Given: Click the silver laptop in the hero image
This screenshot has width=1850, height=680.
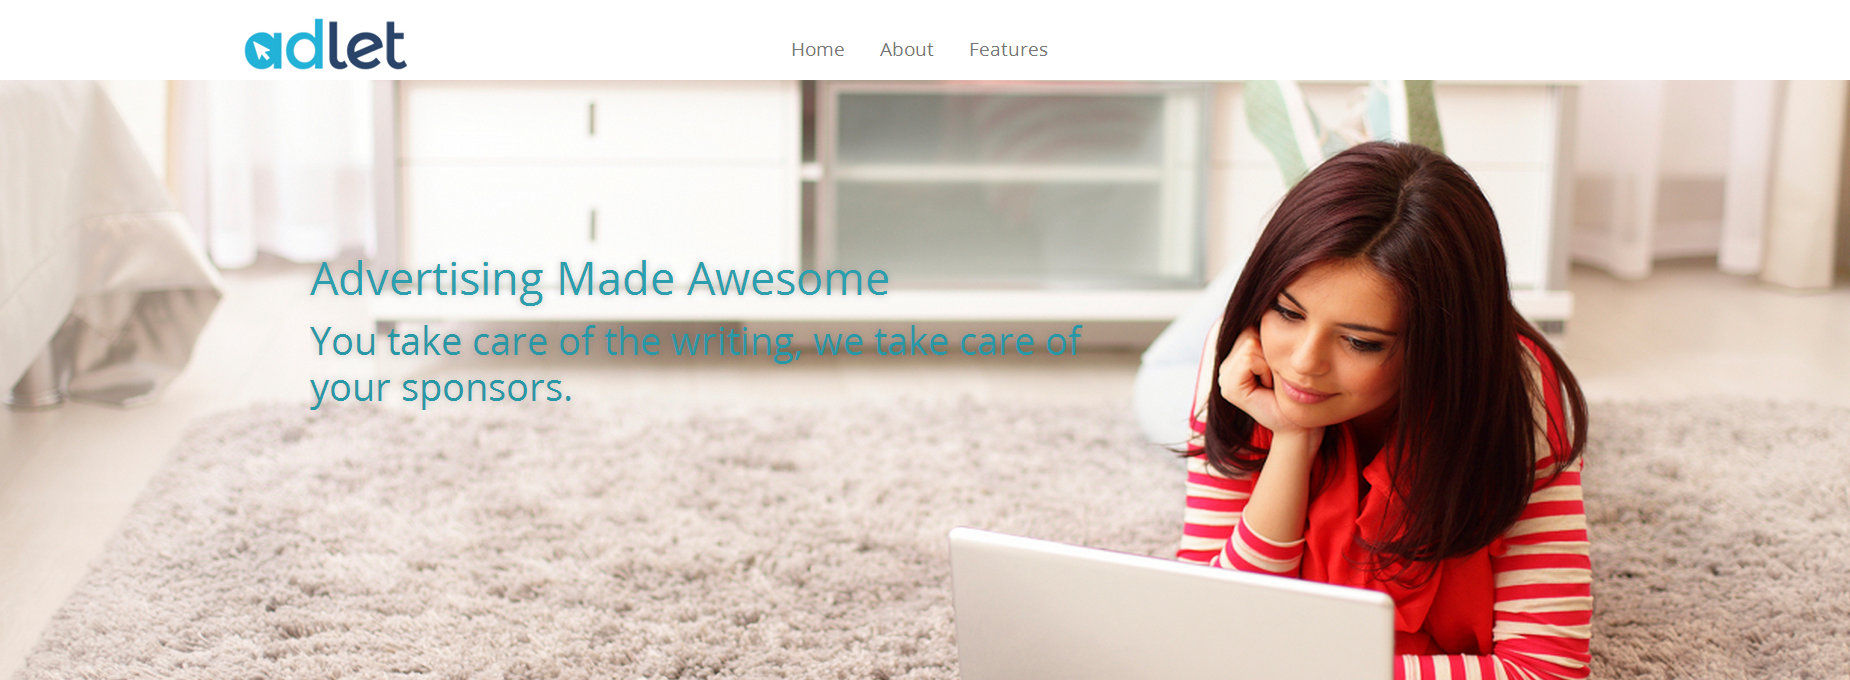Looking at the screenshot, I should (1170, 605).
